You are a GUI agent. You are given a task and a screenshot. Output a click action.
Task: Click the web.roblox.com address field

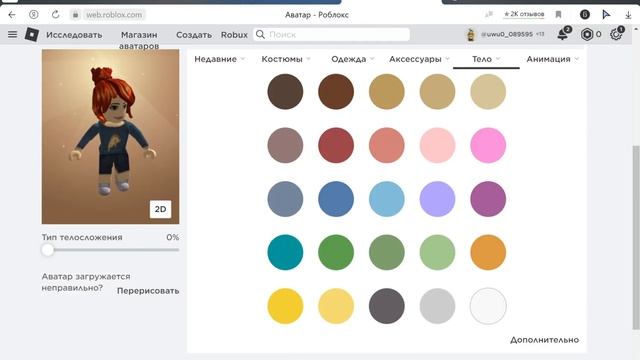(114, 15)
